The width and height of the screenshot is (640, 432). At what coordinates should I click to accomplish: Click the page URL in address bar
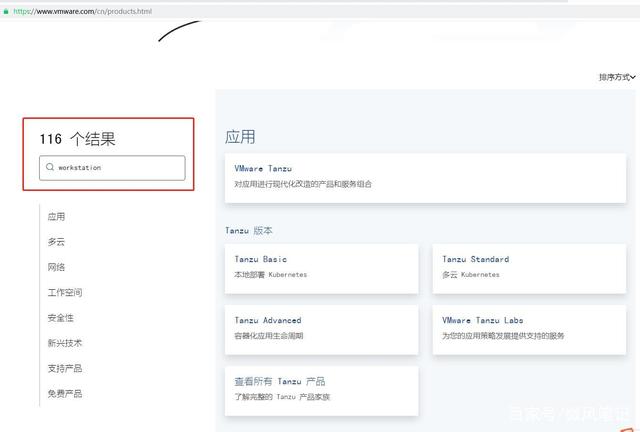point(83,11)
